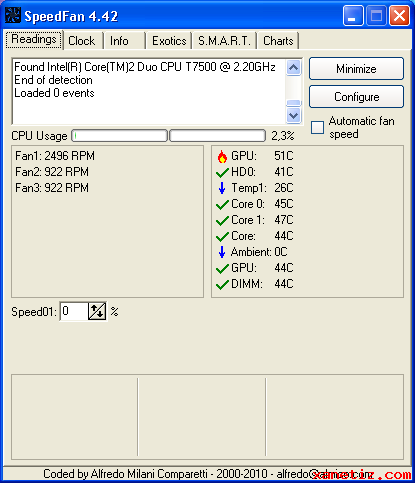Switch to the Readings tab

34,39
